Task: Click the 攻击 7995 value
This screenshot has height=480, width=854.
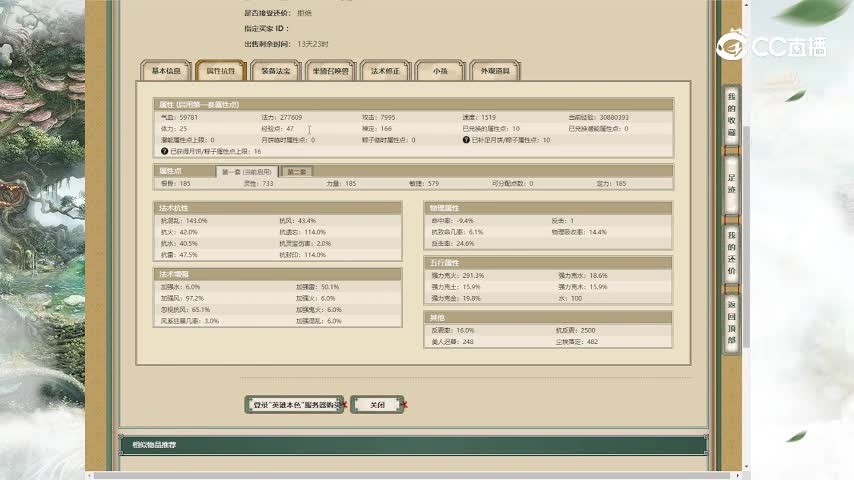Action: click(379, 117)
